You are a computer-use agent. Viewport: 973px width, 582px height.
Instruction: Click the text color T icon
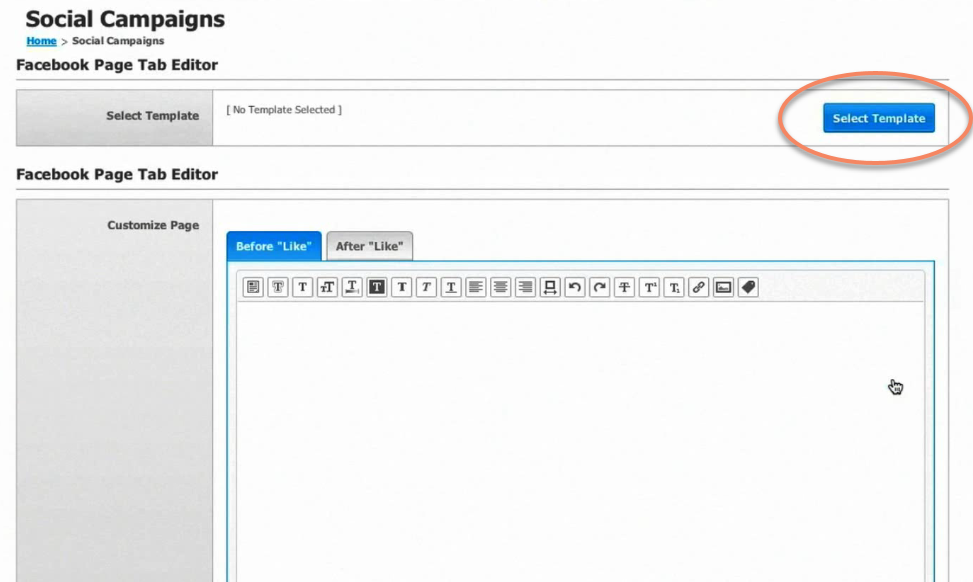pyautogui.click(x=352, y=287)
